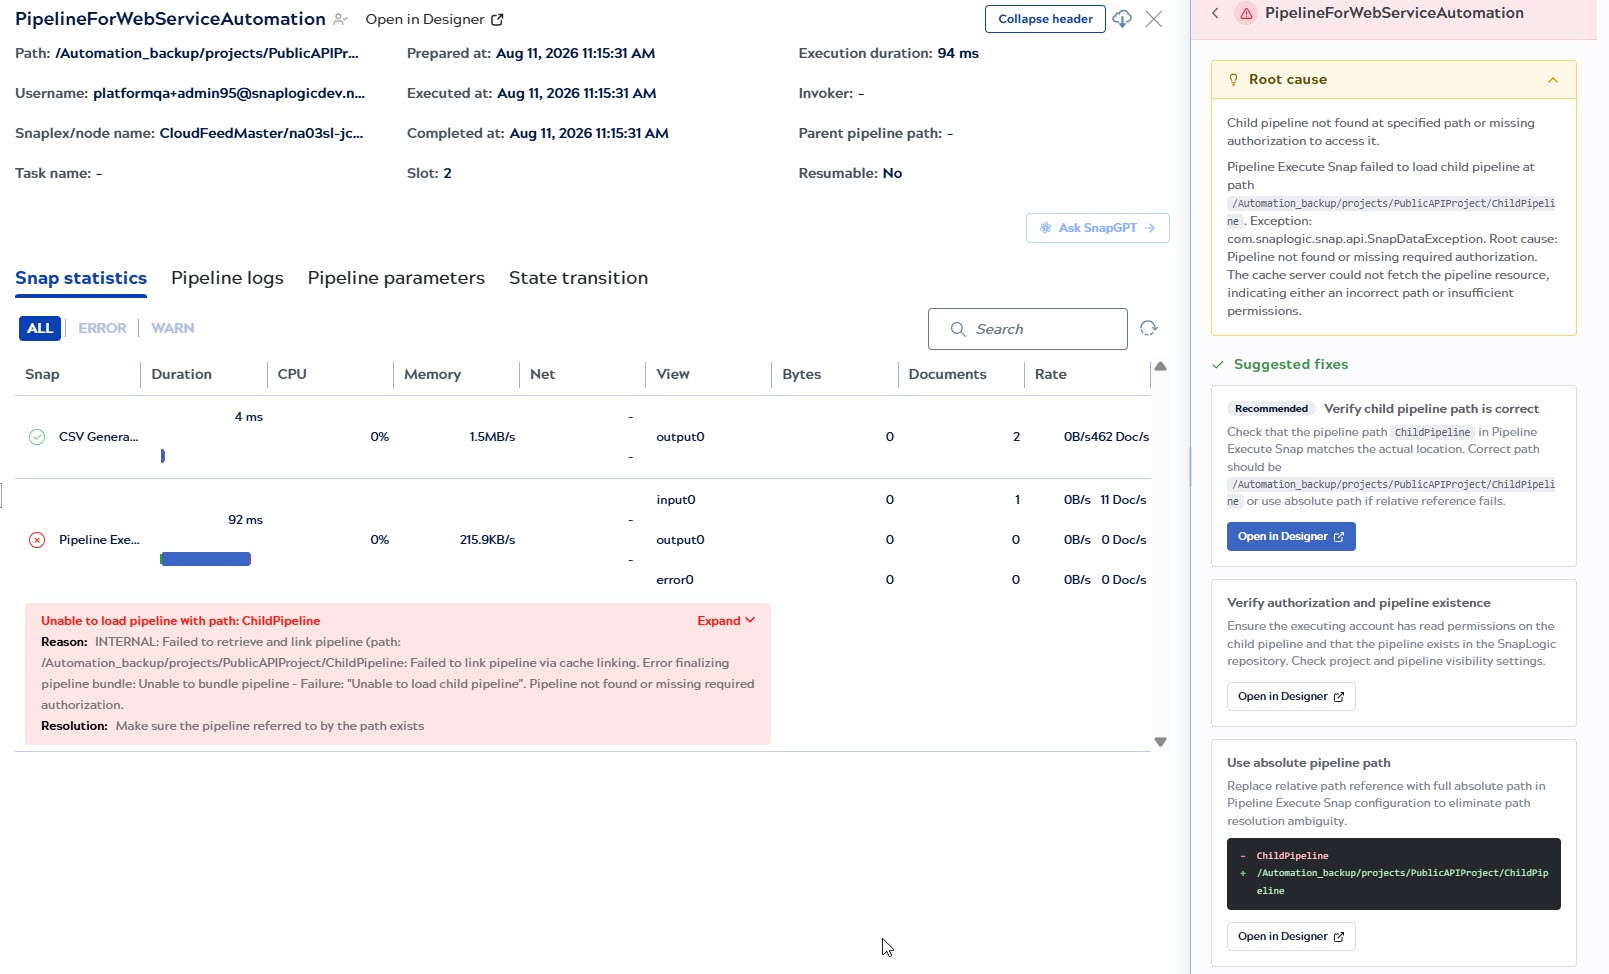Click the error0 view entry
Viewport: 1609px width, 974px height.
pyautogui.click(x=675, y=580)
